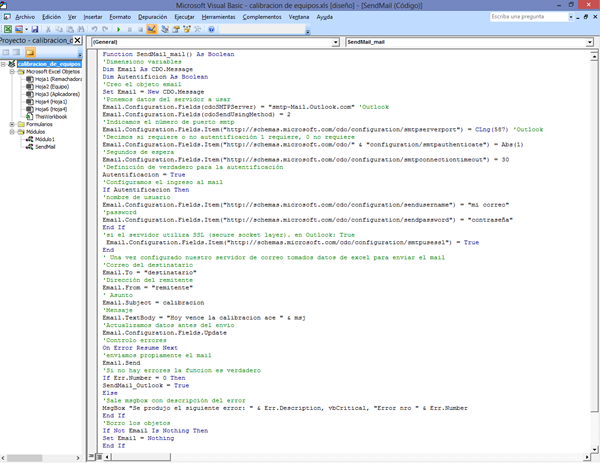Click the Undo arrow in the toolbar
The width and height of the screenshot is (600, 463).
[94, 30]
